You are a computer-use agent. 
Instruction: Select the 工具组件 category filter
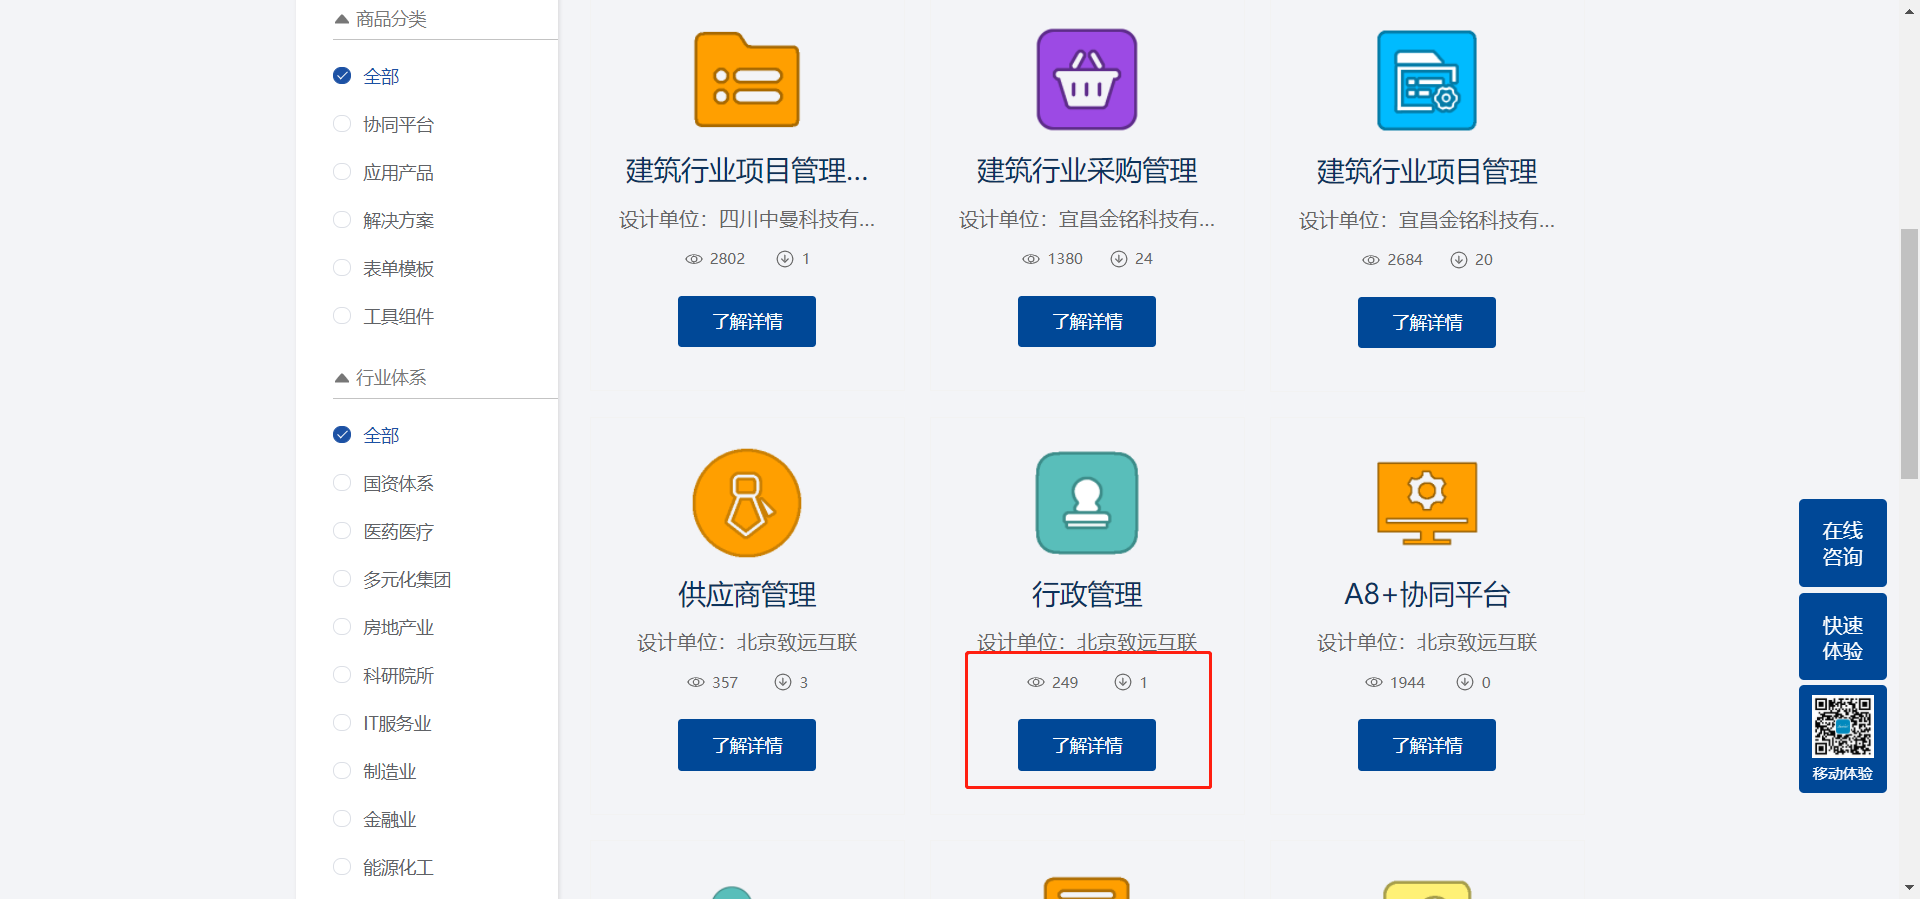click(383, 316)
